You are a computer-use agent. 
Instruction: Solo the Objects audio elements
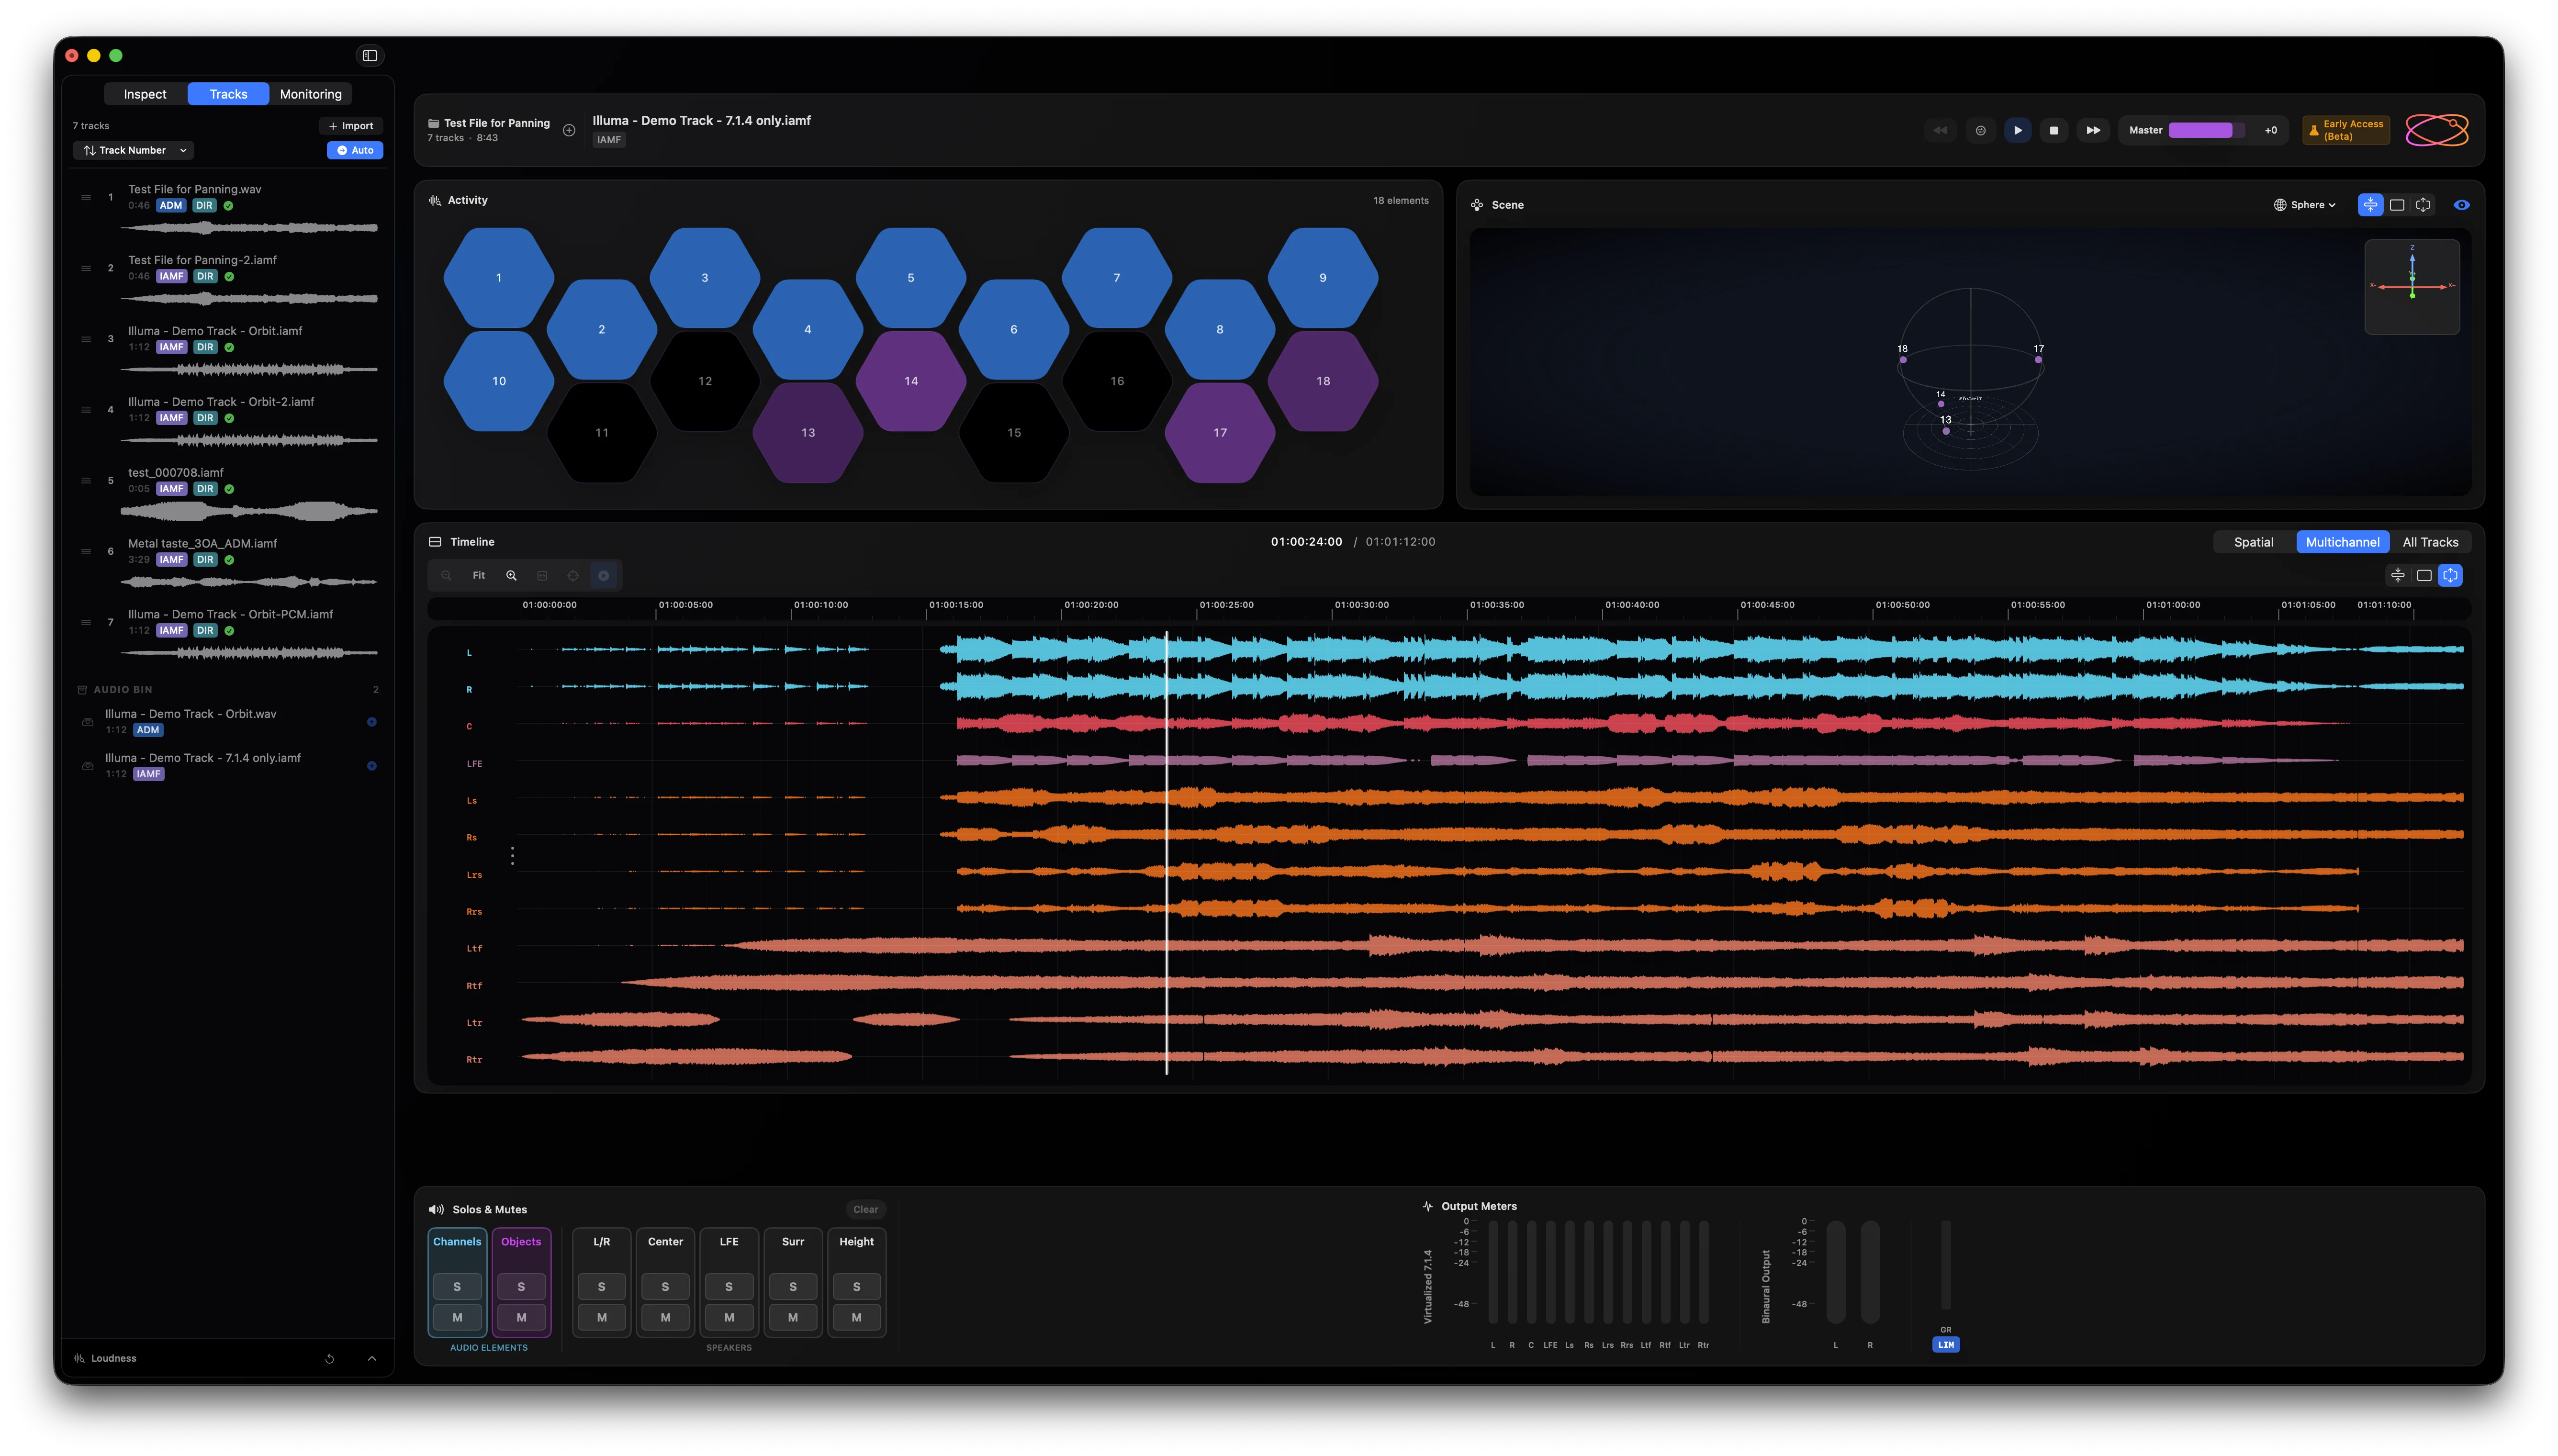pos(521,1286)
